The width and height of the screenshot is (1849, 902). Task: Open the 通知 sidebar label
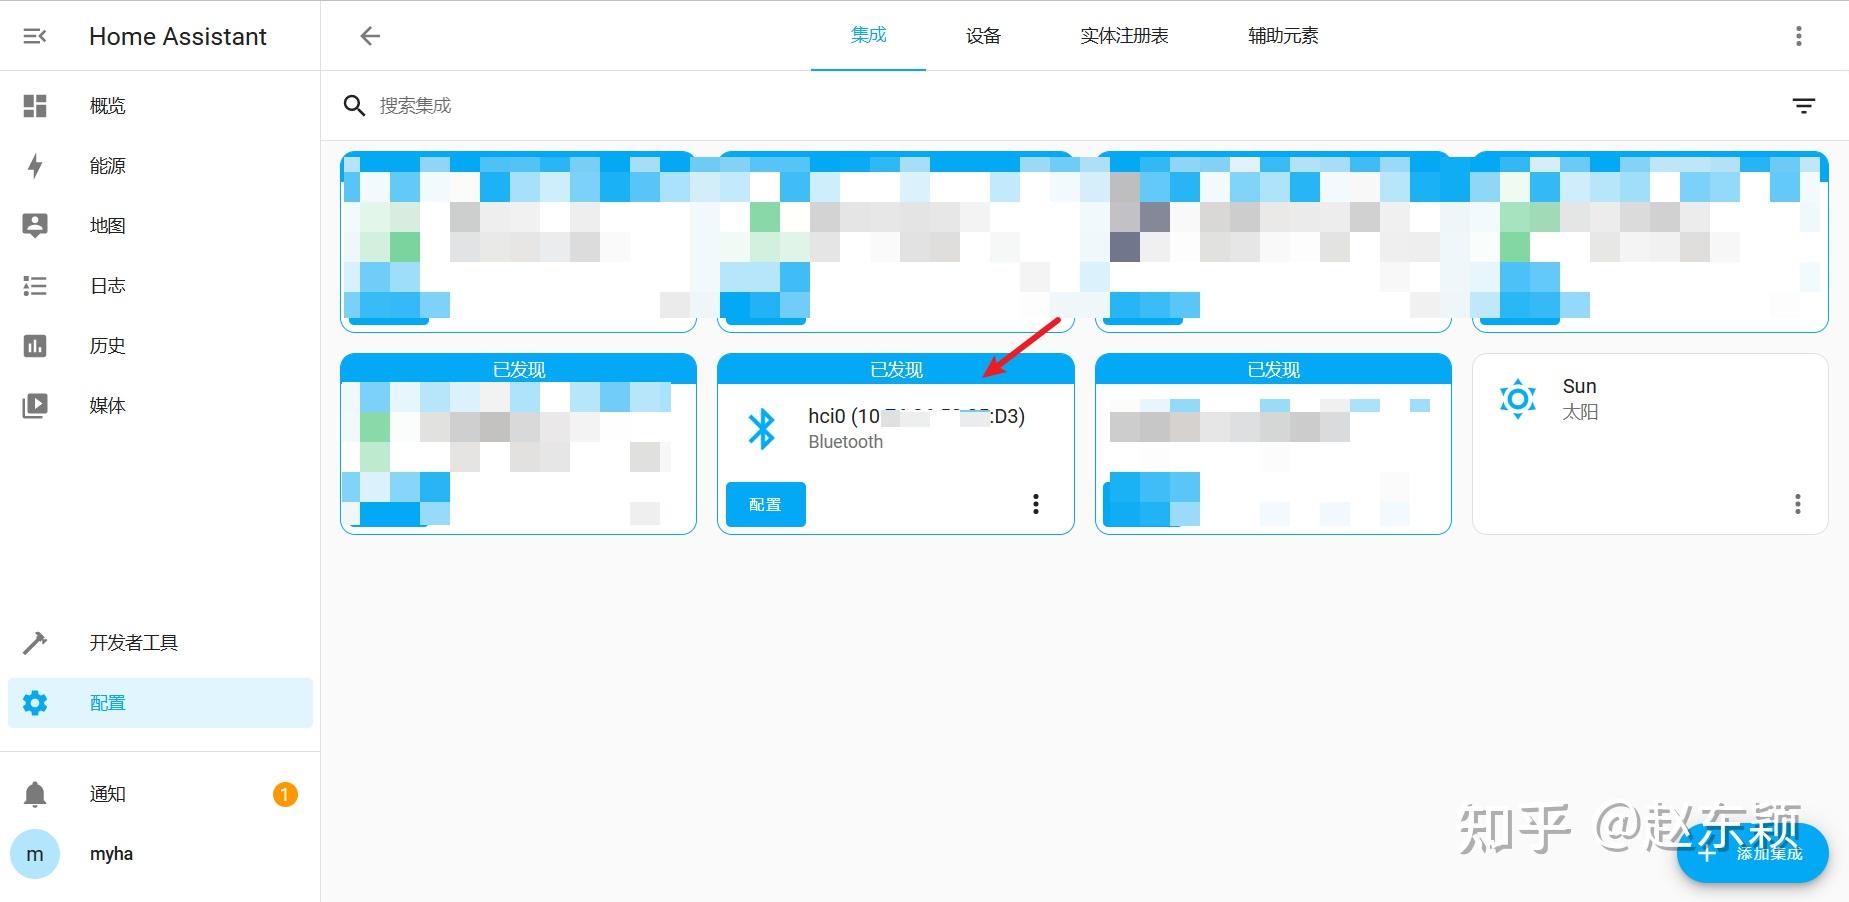pyautogui.click(x=108, y=794)
